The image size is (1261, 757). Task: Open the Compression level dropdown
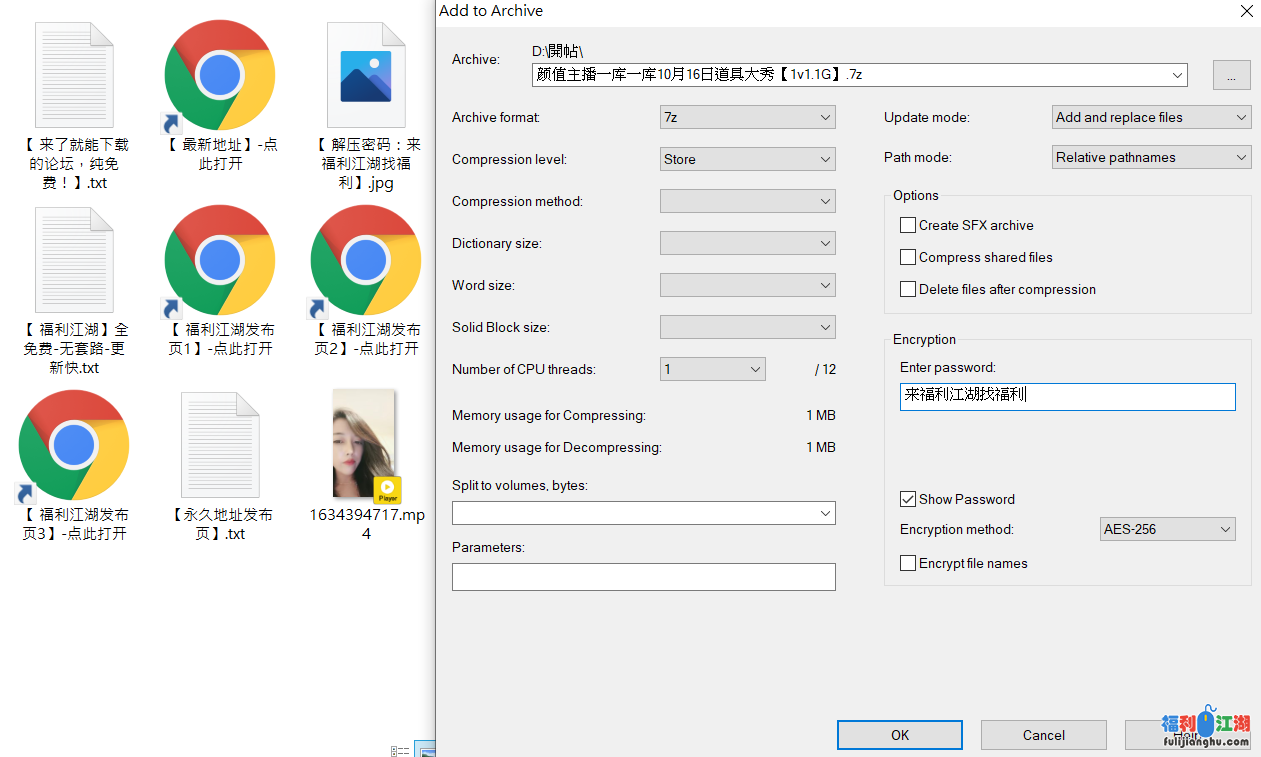pyautogui.click(x=747, y=159)
